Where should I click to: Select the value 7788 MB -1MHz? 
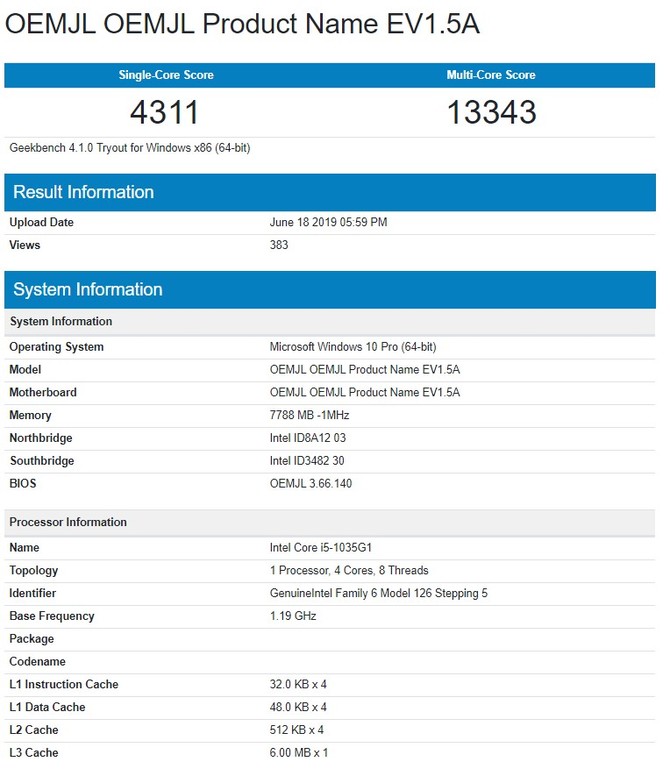(309, 415)
